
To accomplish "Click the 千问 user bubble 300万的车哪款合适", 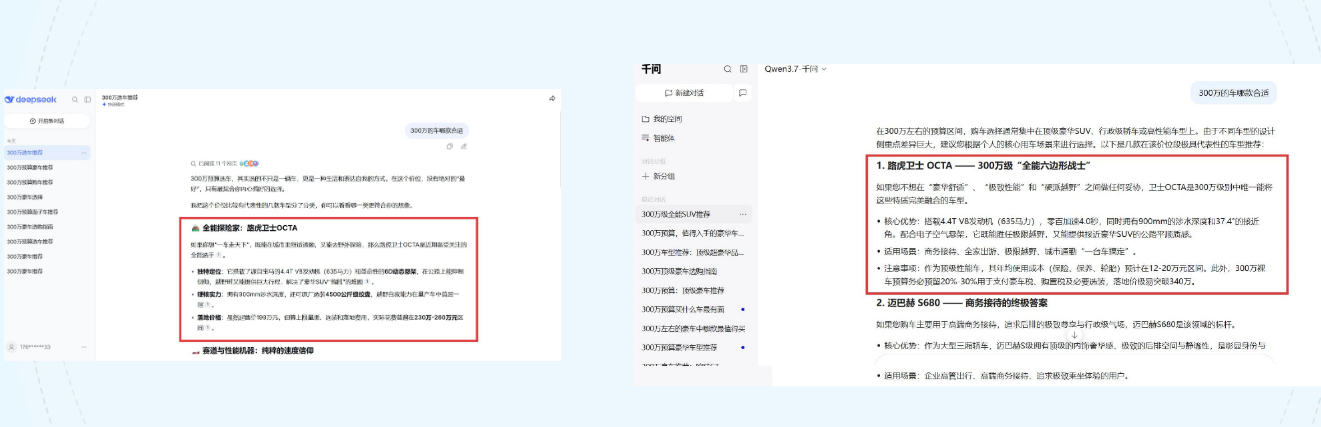I will click(x=1232, y=93).
